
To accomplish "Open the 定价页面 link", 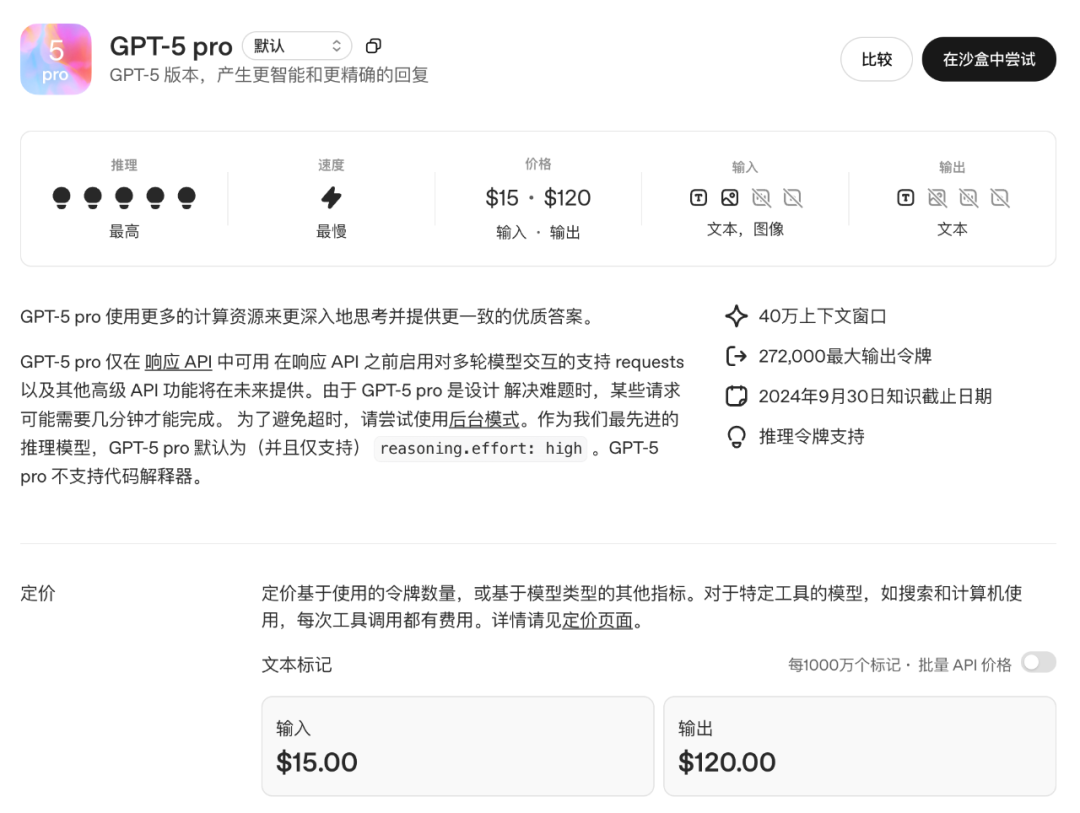I will tap(598, 621).
